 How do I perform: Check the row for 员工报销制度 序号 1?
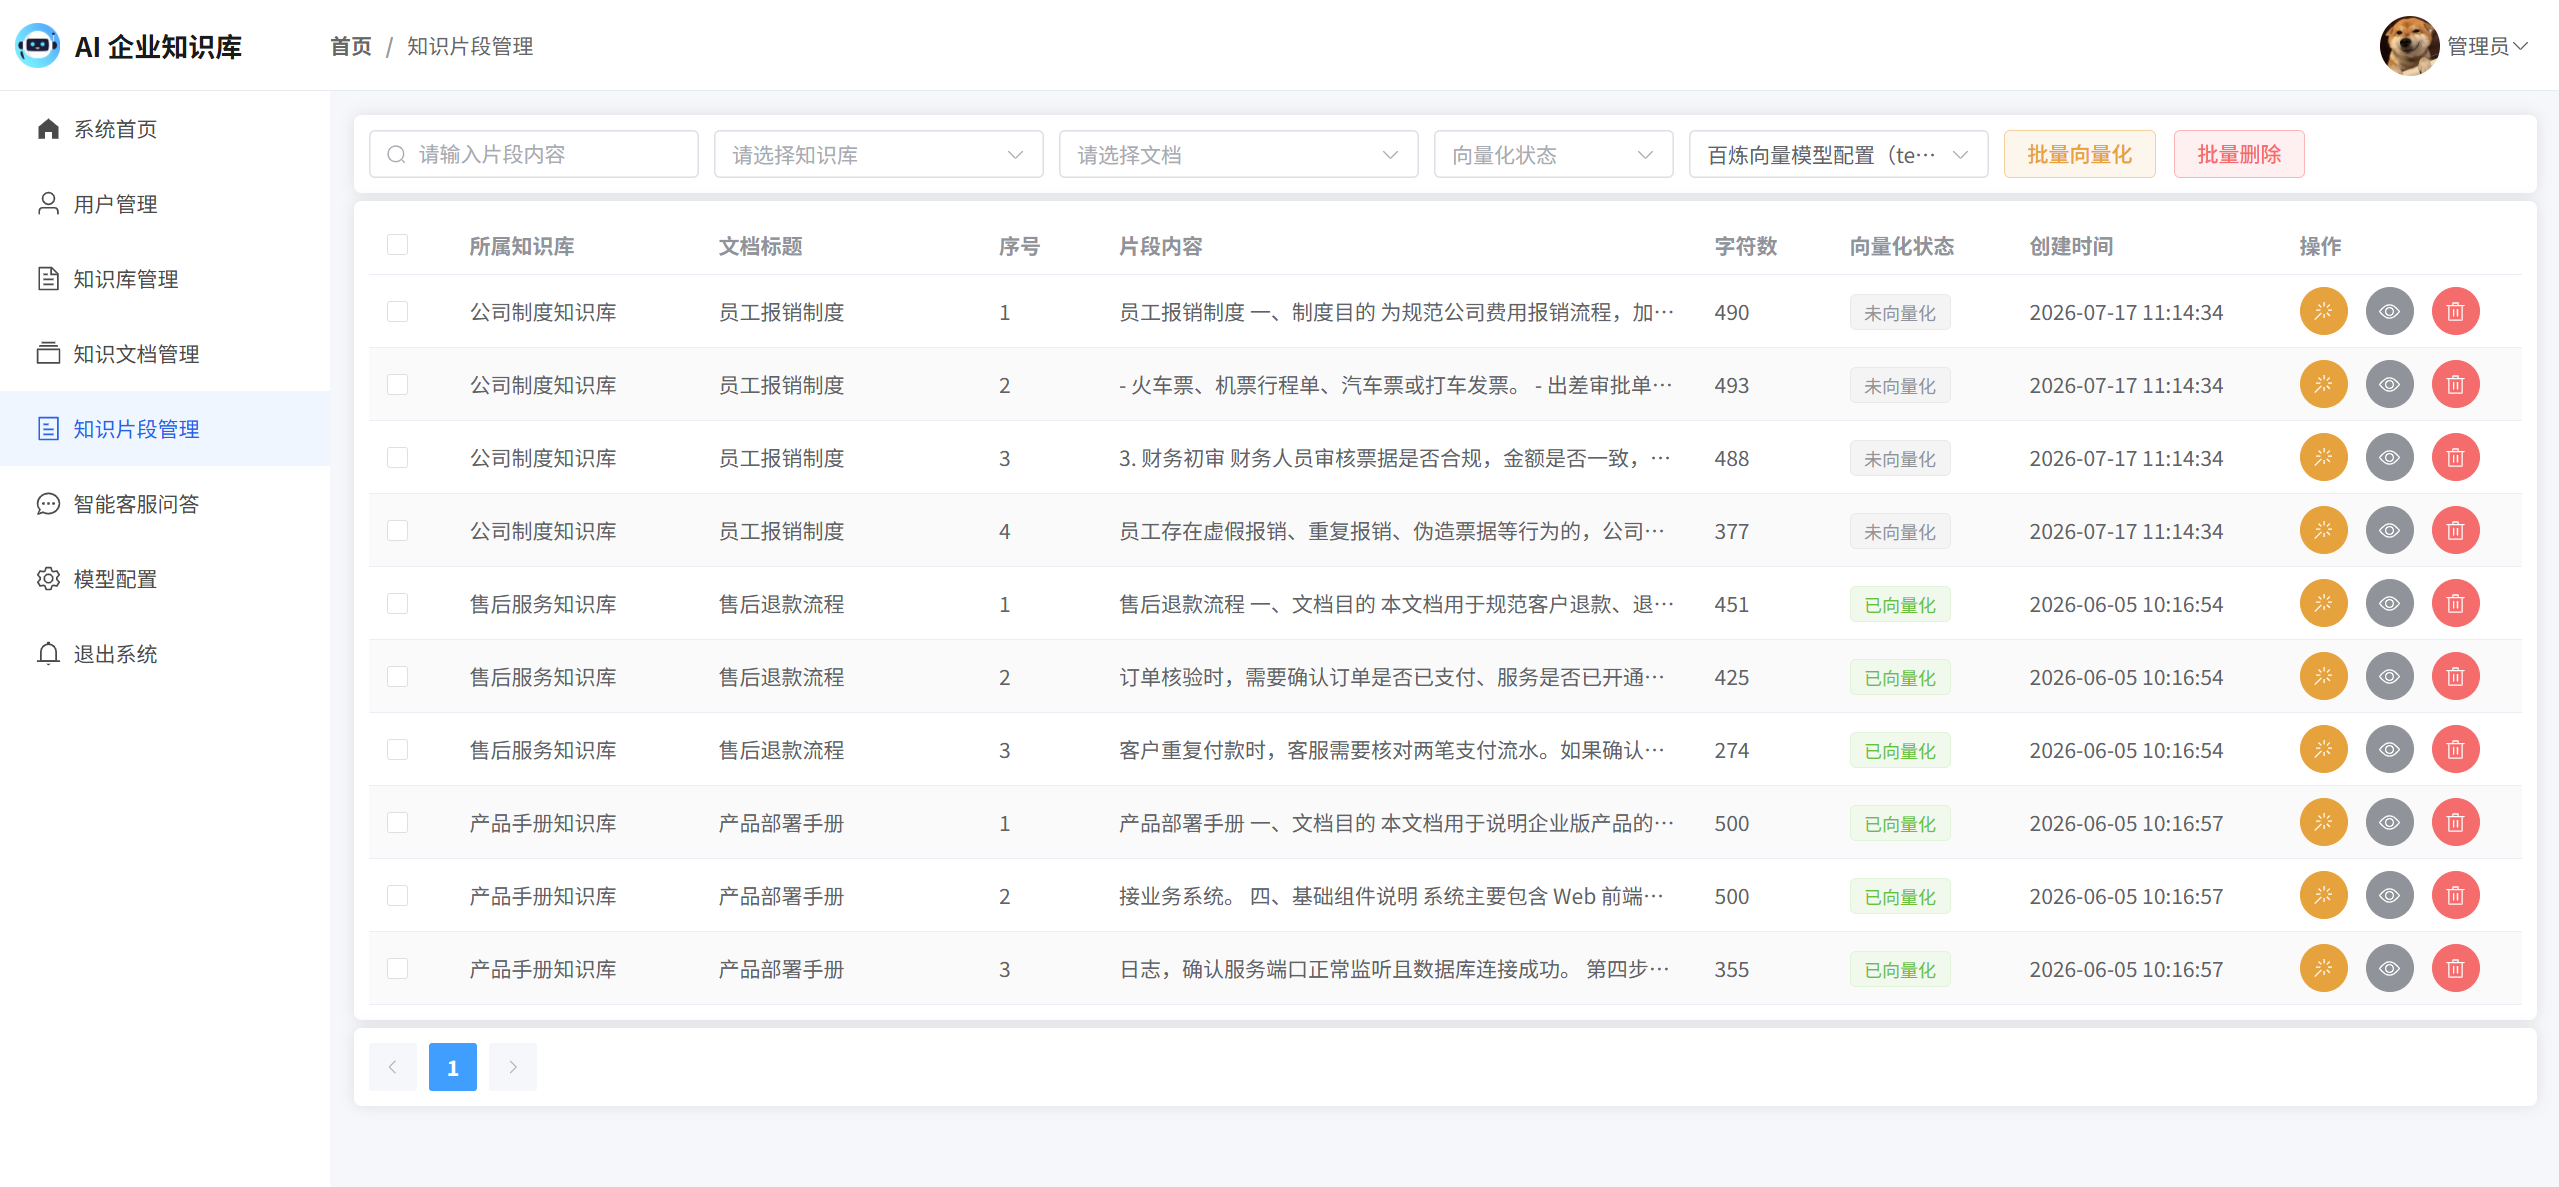click(397, 311)
